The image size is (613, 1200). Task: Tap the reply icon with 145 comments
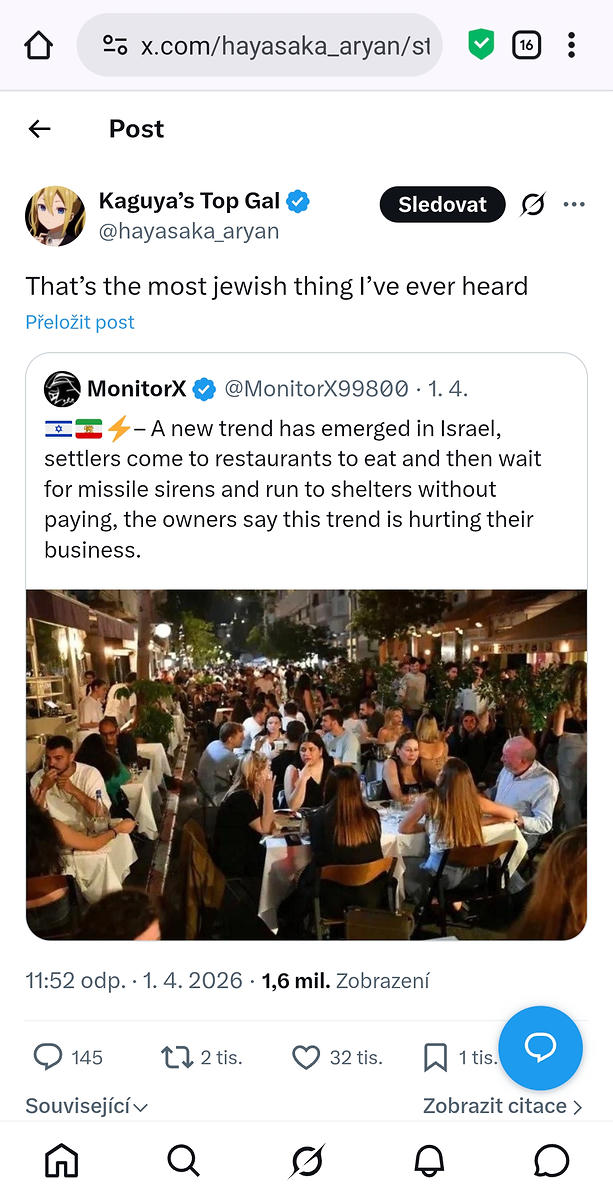tap(48, 1057)
